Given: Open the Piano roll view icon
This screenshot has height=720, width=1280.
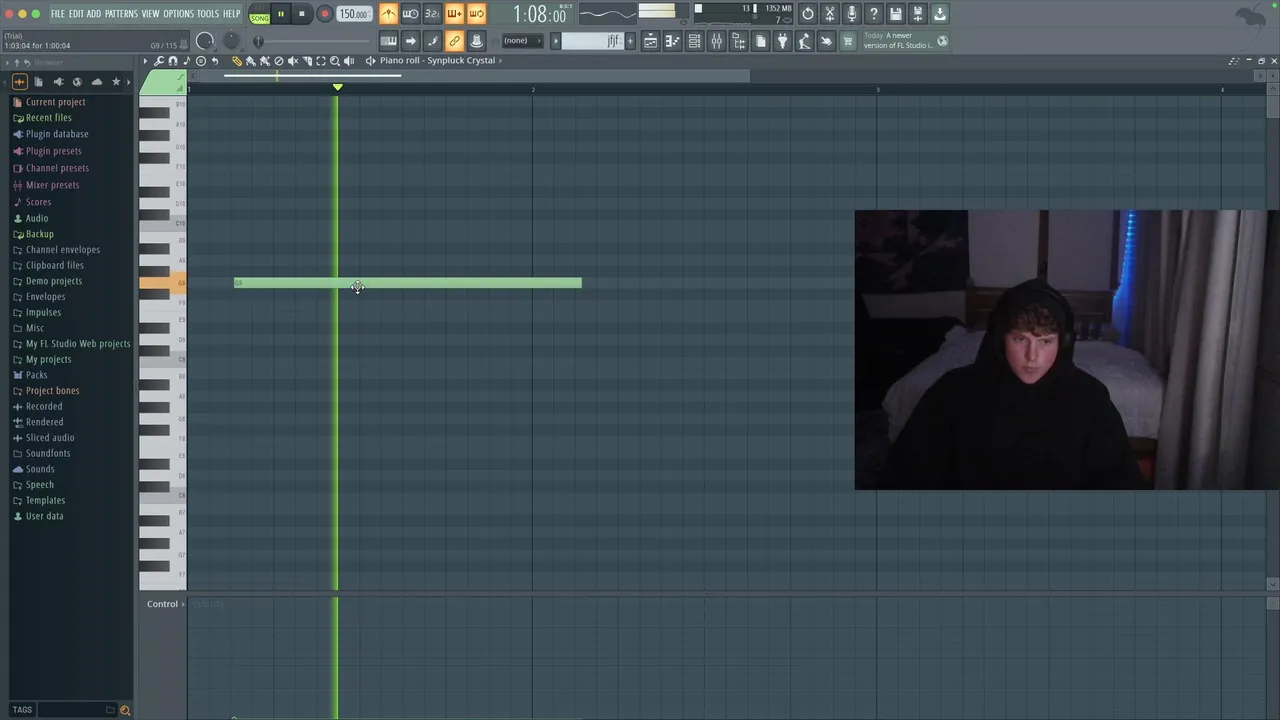Looking at the screenshot, I should click(672, 41).
